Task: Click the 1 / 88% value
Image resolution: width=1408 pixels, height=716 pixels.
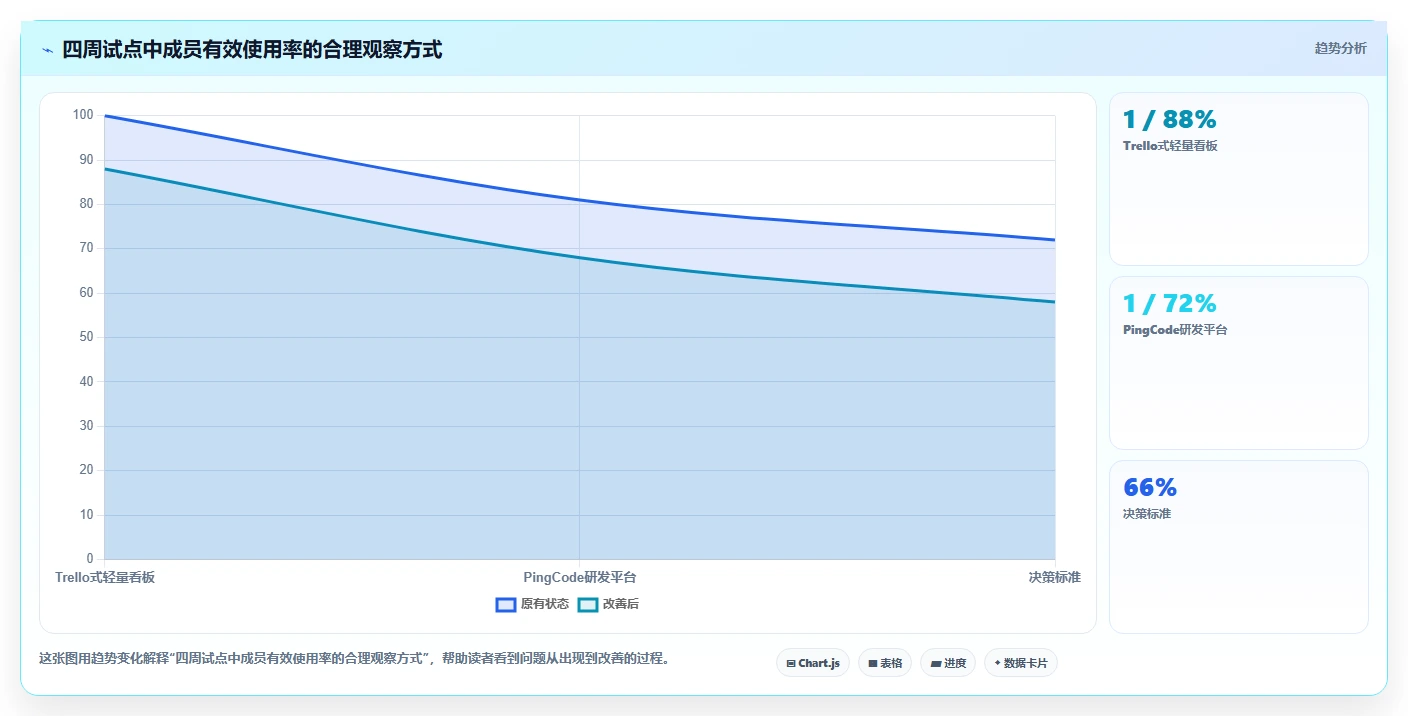Action: coord(1170,120)
